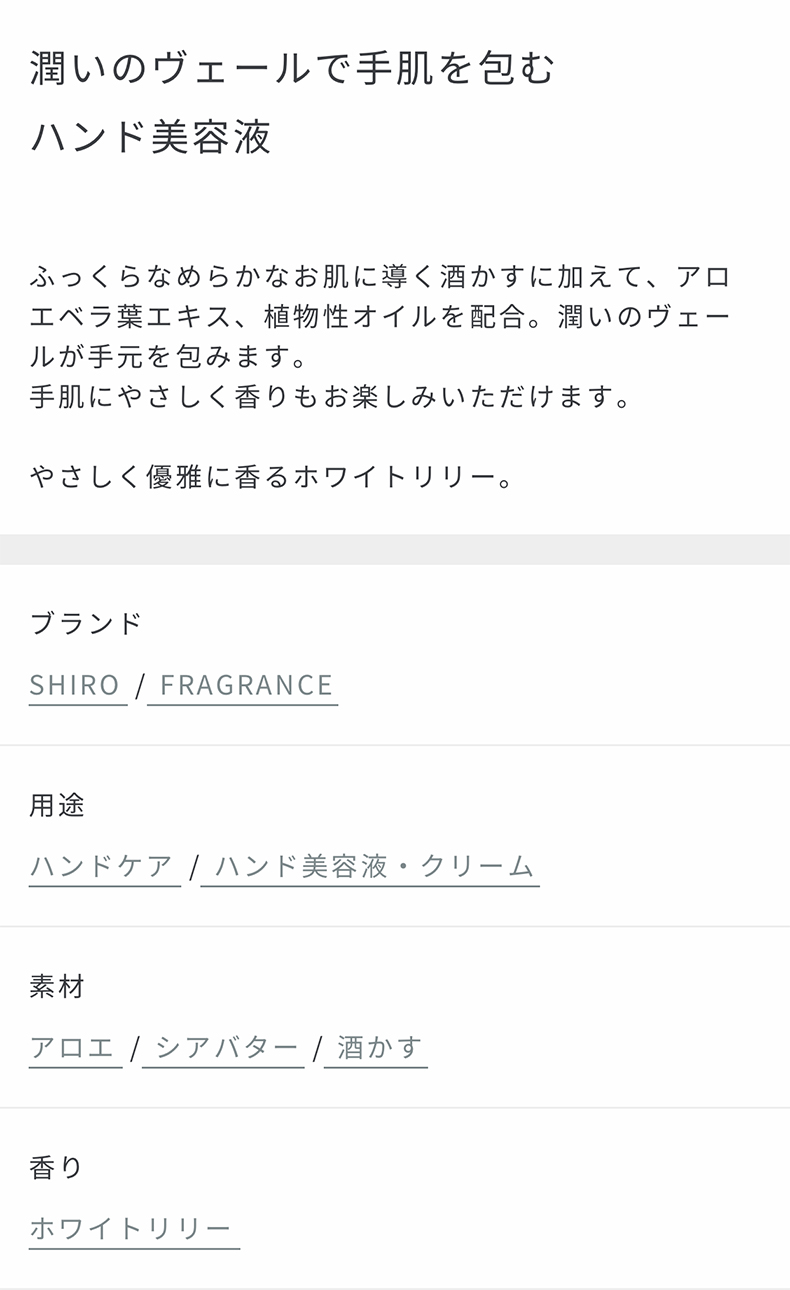Click the line starting エベラ葉エキス
Viewport: 790px width, 1290px height.
click(380, 317)
